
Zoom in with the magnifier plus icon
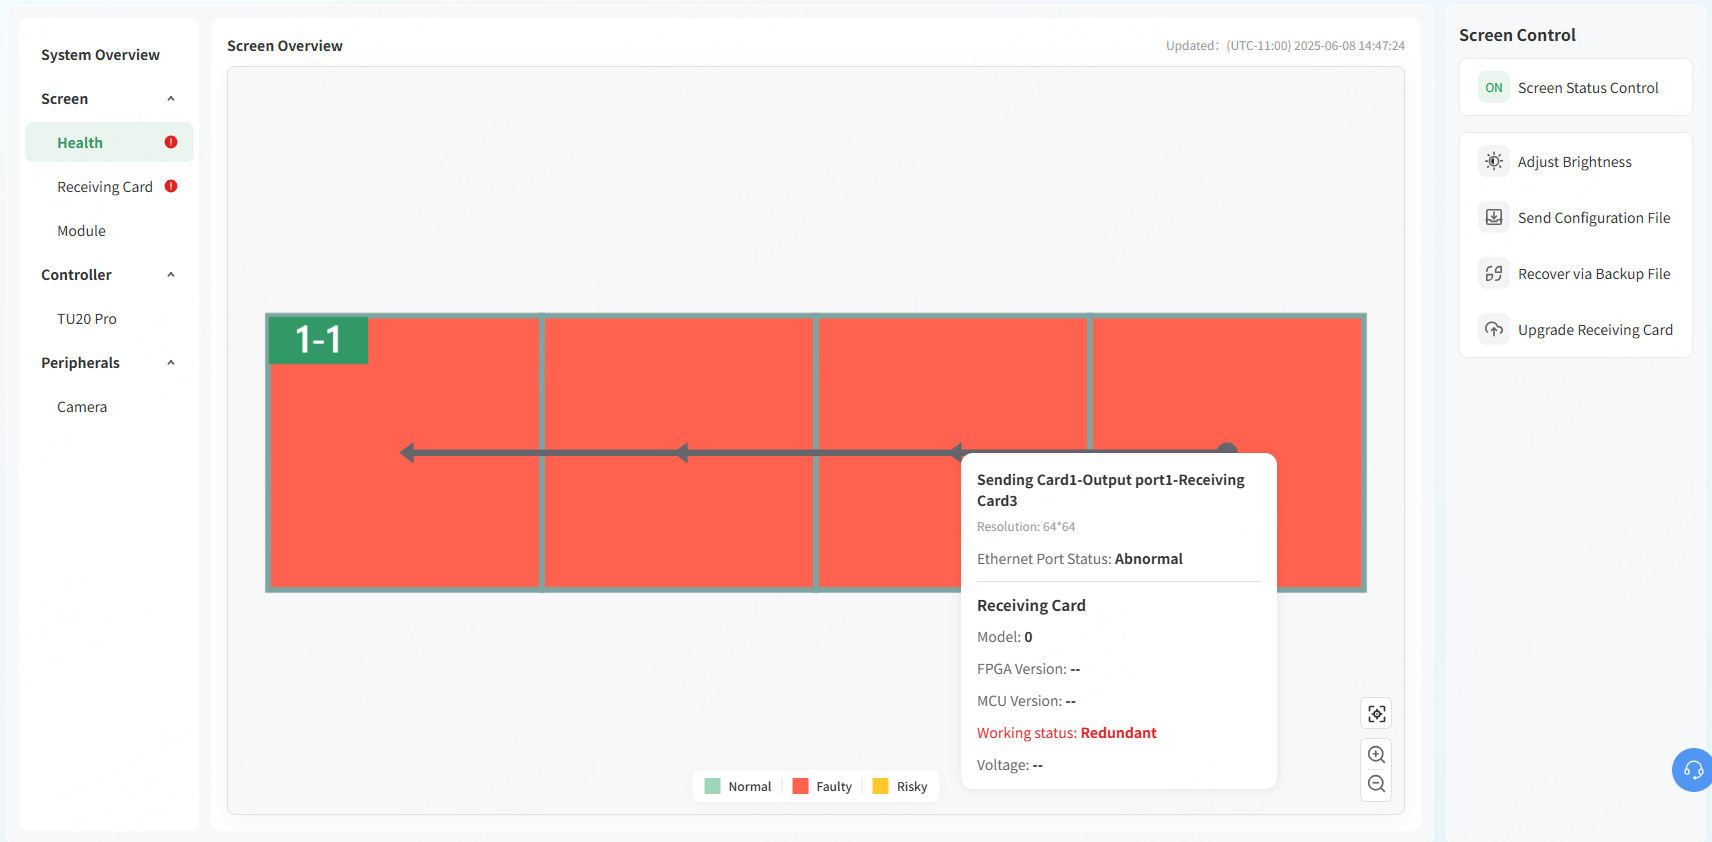click(x=1377, y=755)
